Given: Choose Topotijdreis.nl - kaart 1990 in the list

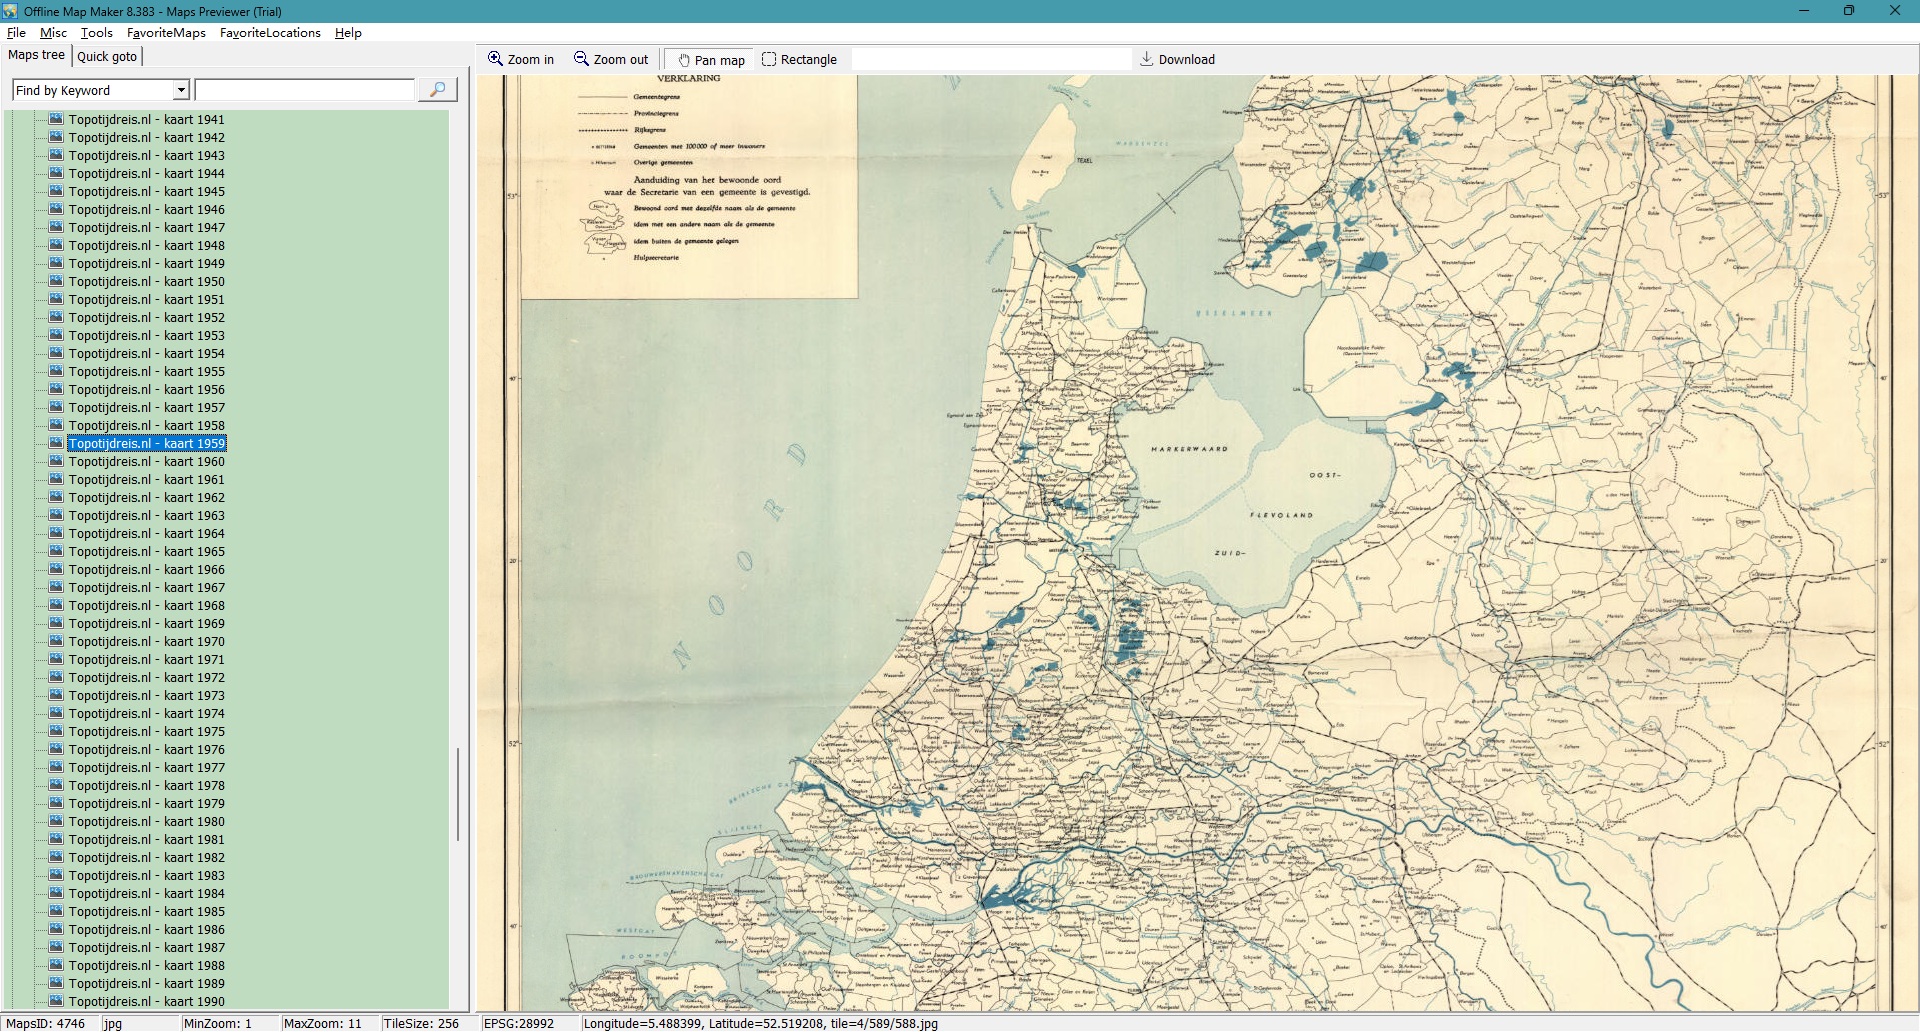Looking at the screenshot, I should (146, 1001).
